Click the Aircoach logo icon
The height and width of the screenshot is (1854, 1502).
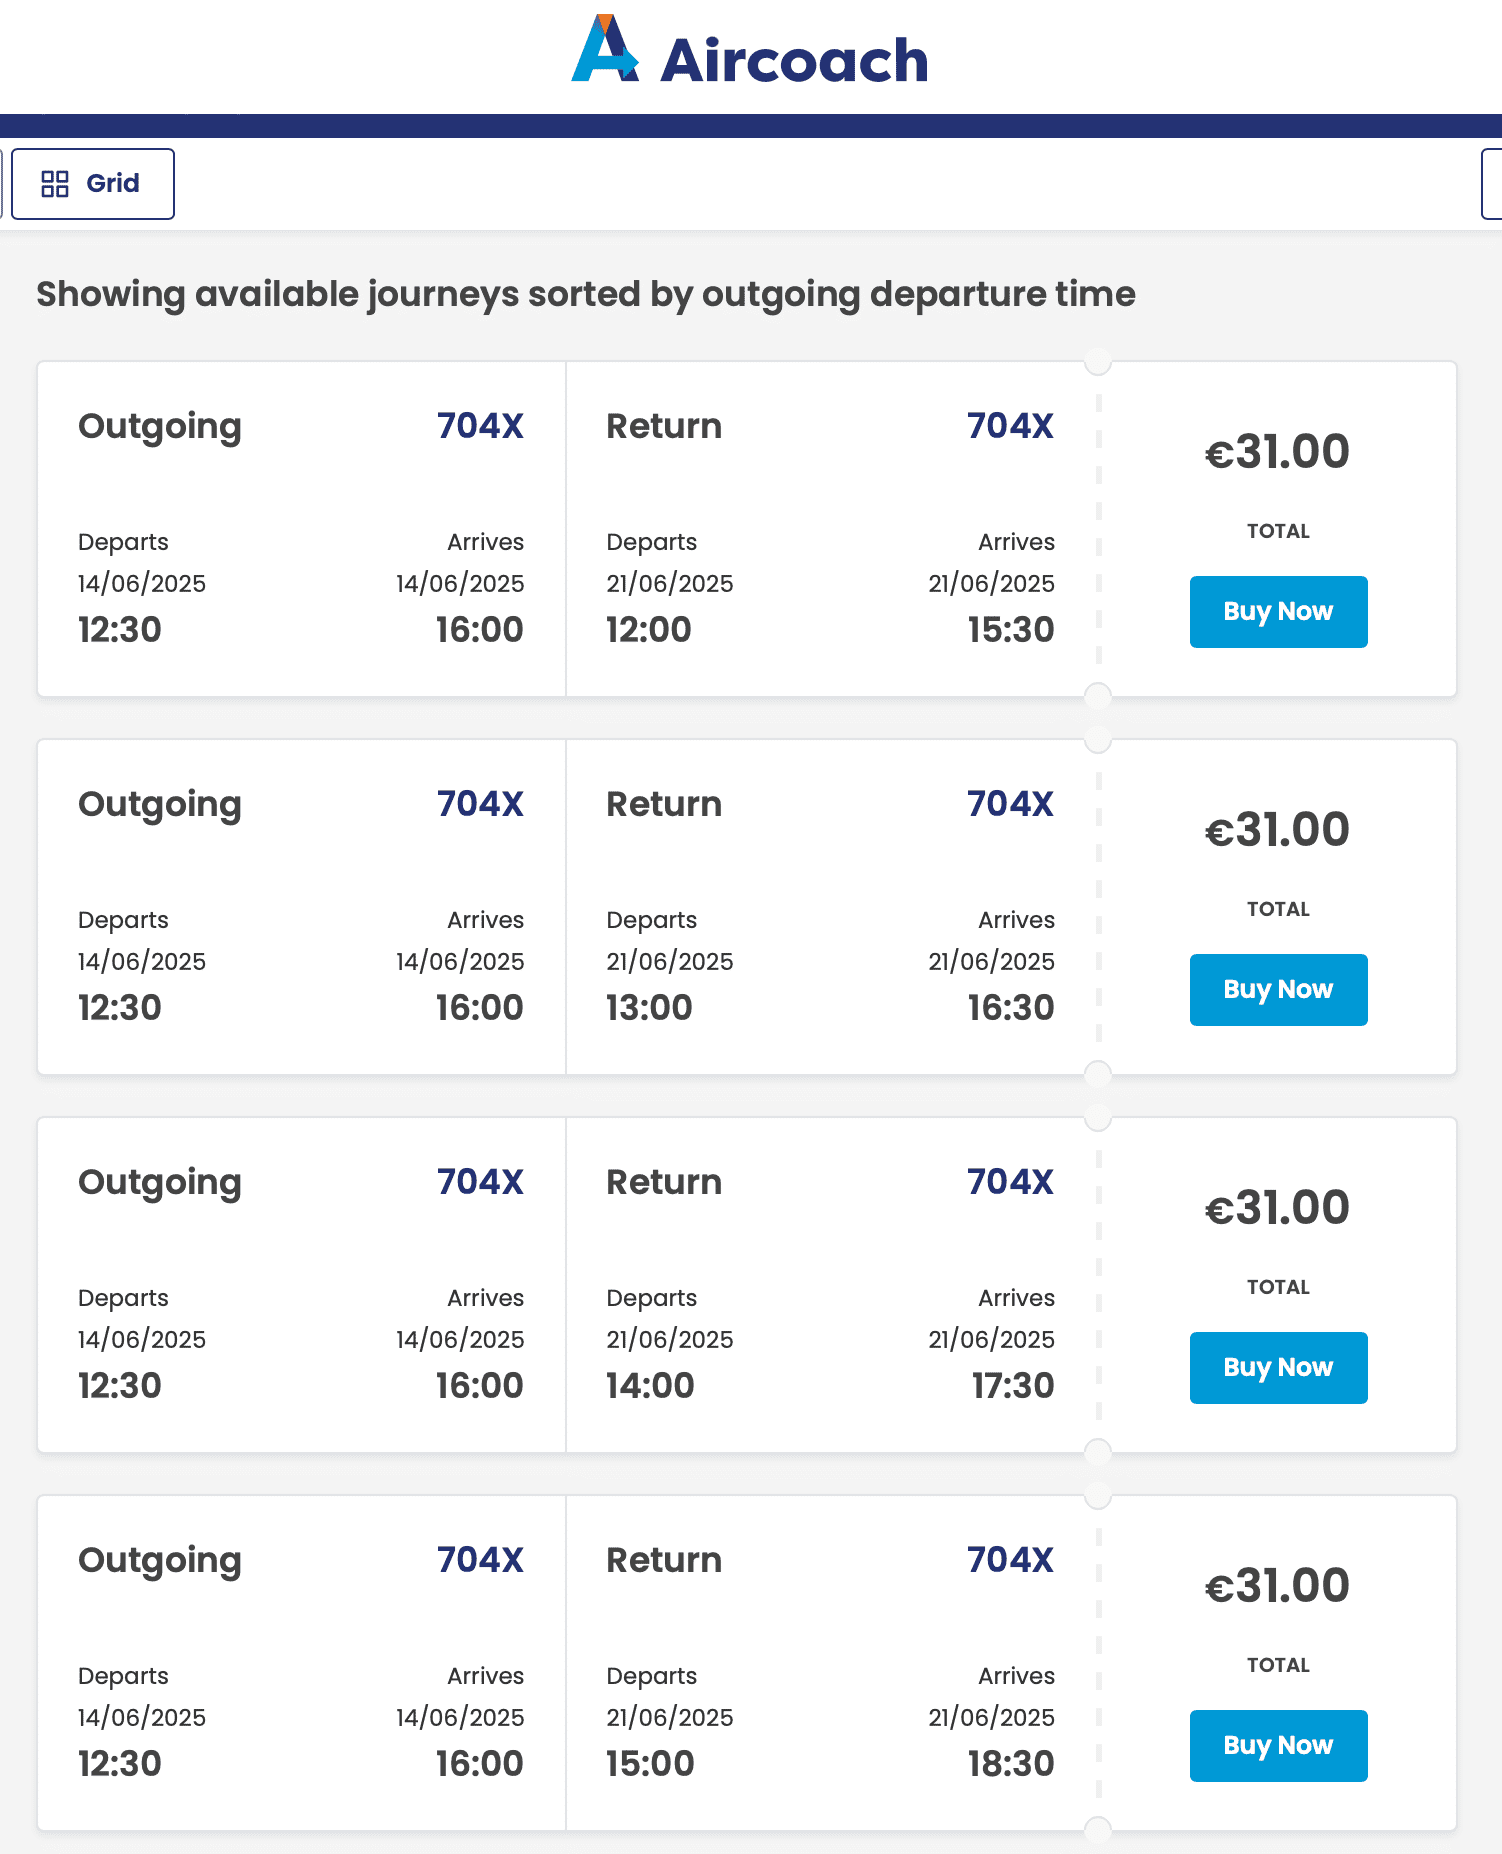pos(605,49)
